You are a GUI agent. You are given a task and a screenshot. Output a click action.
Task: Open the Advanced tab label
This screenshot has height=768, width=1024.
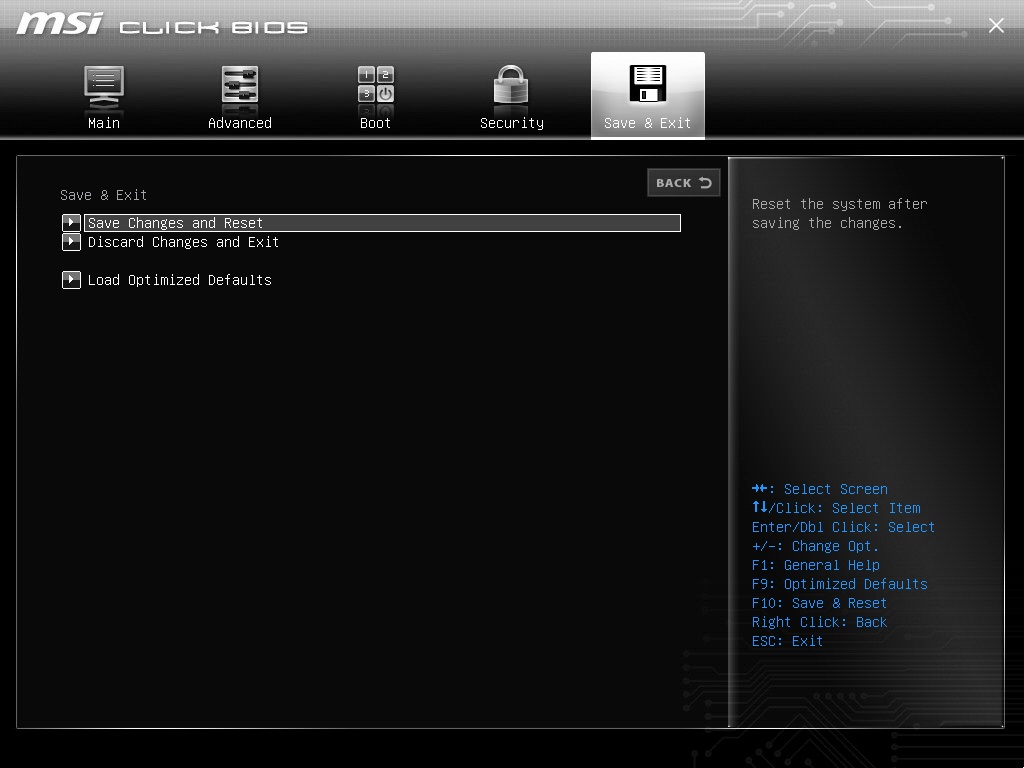pos(240,123)
